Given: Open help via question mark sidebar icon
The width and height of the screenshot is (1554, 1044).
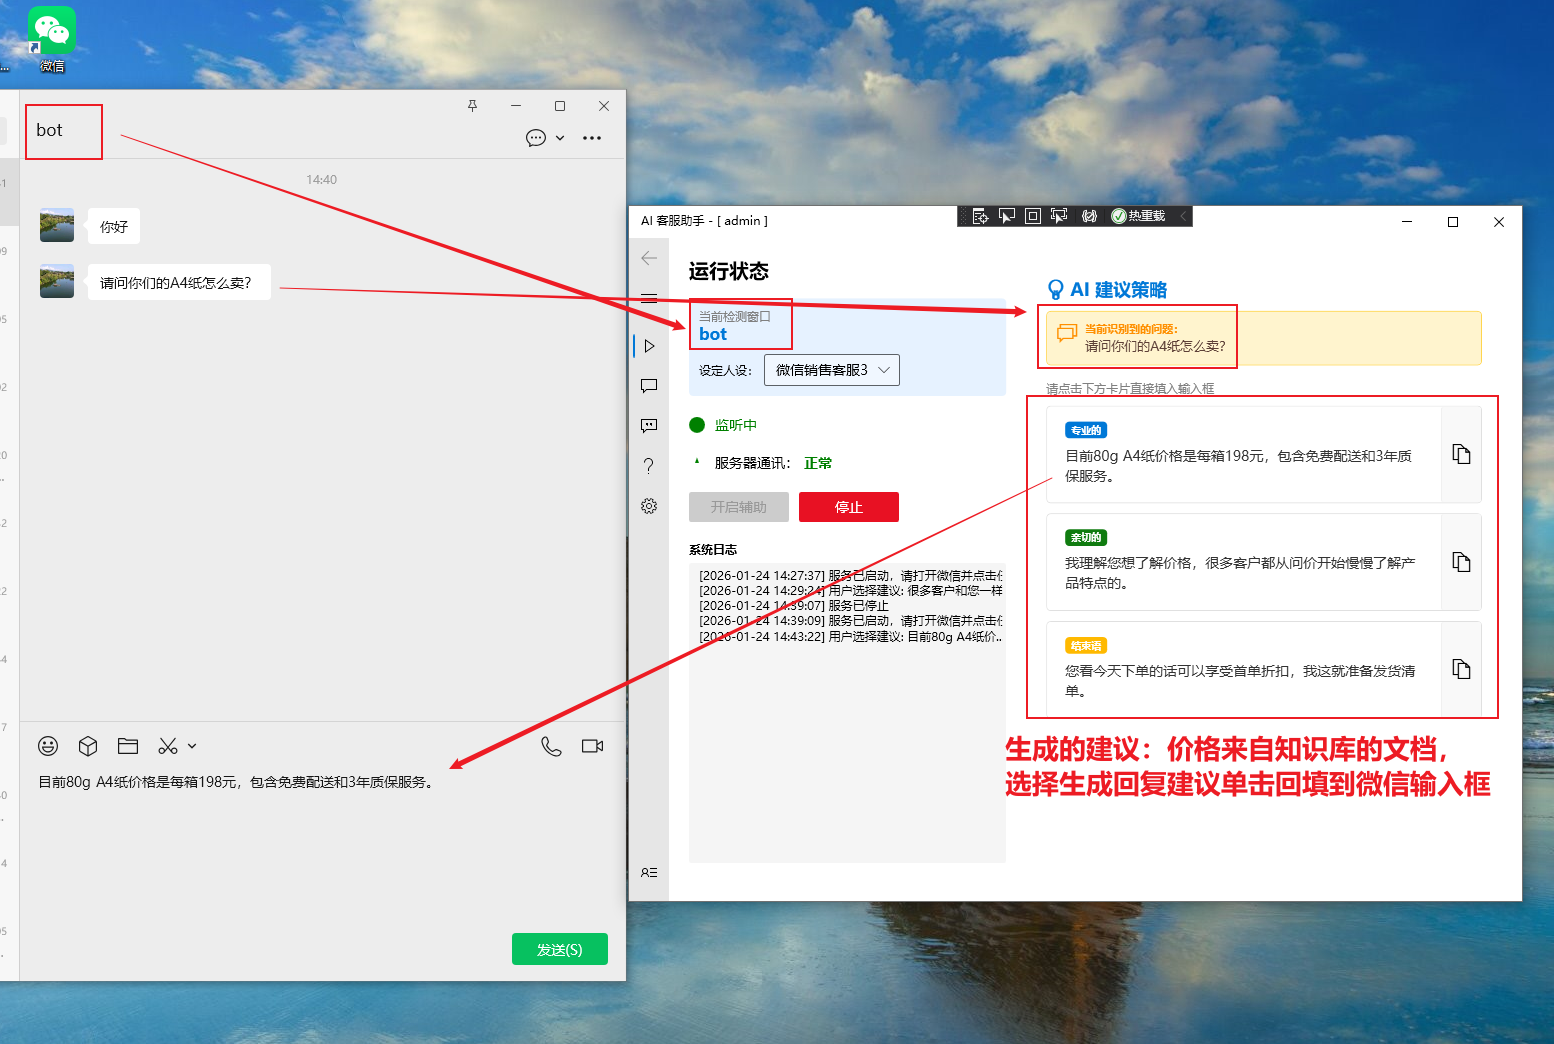Looking at the screenshot, I should (x=649, y=466).
